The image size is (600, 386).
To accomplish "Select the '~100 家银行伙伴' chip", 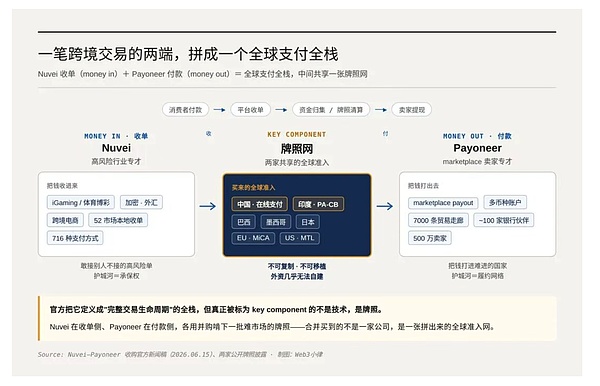I will 504,220.
